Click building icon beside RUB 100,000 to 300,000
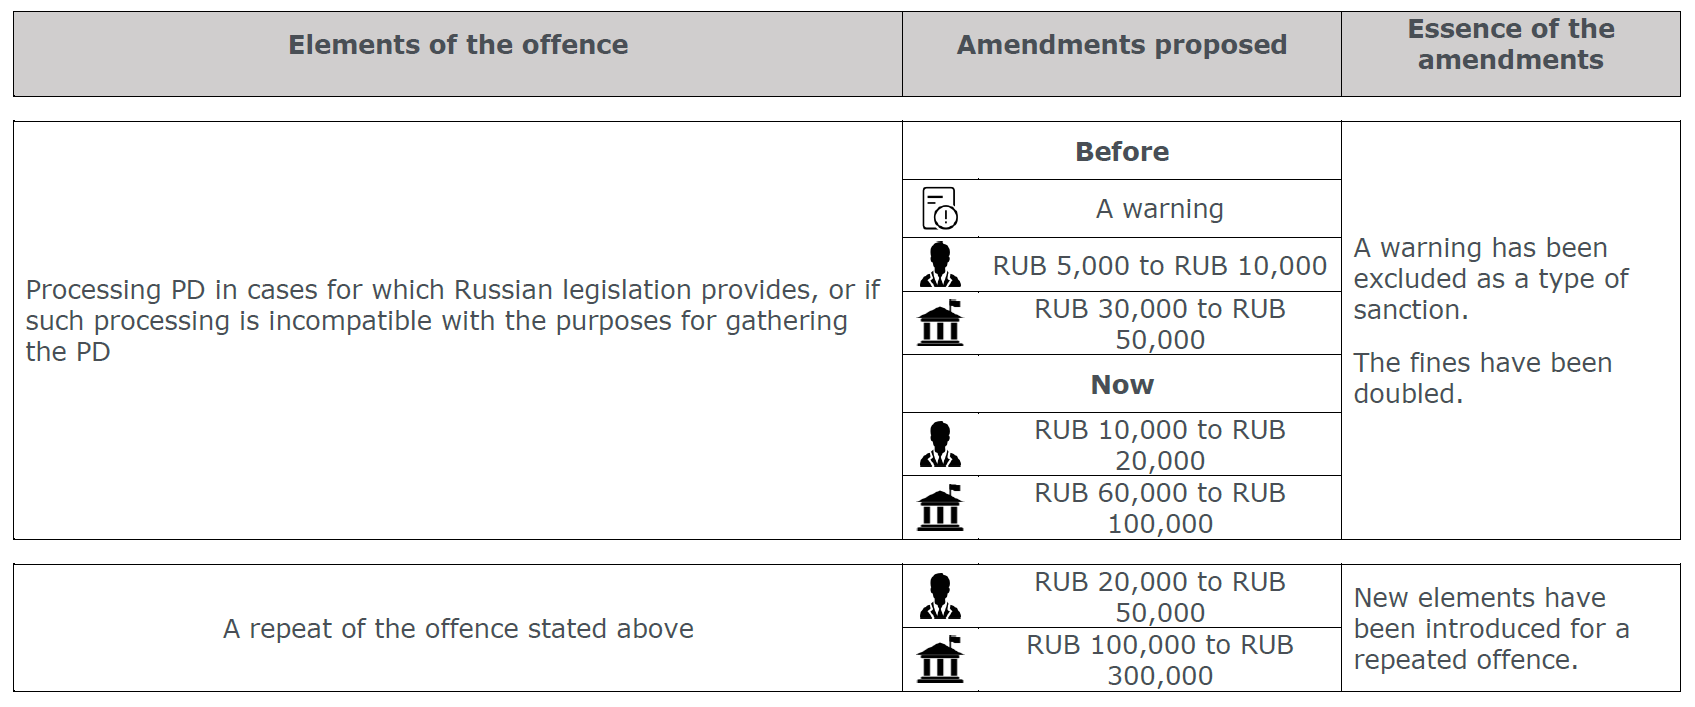 (939, 659)
